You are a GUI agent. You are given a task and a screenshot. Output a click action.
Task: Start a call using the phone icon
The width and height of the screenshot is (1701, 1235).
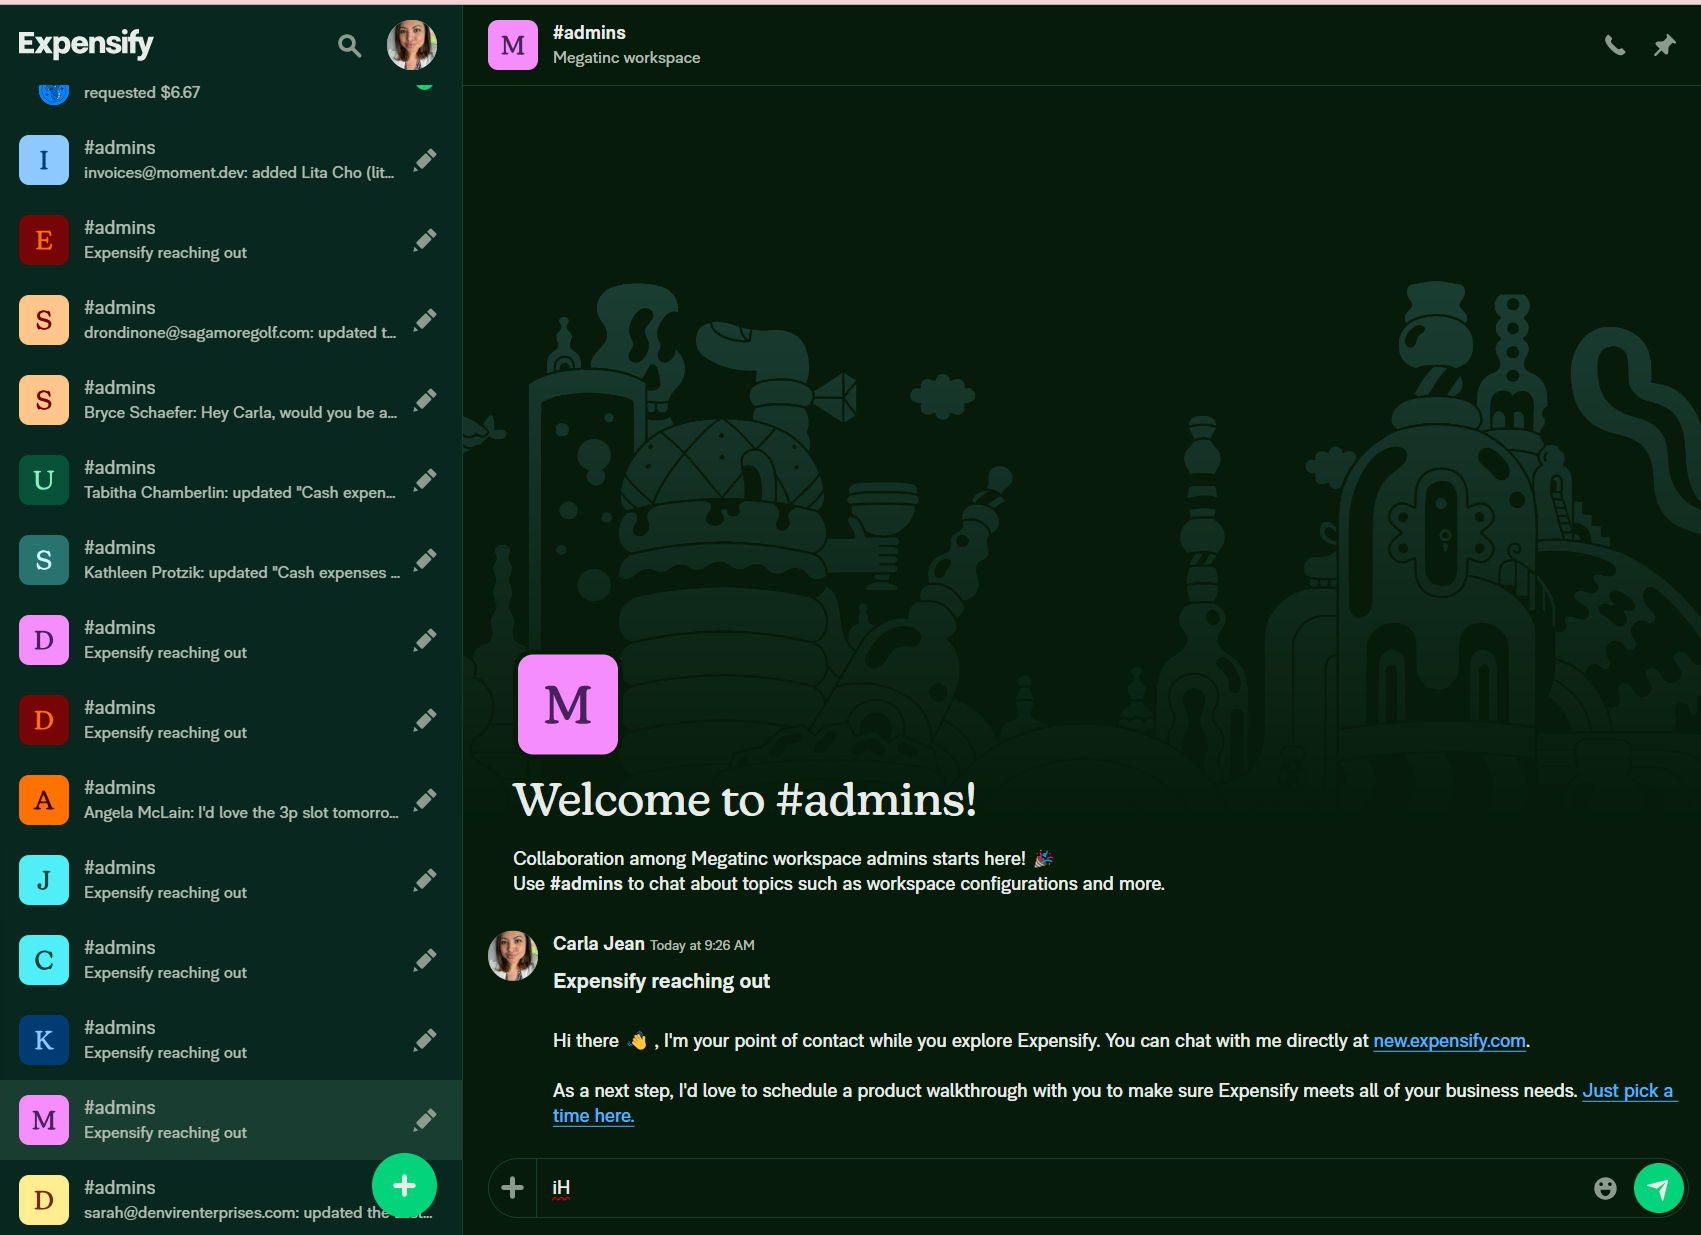coord(1614,45)
